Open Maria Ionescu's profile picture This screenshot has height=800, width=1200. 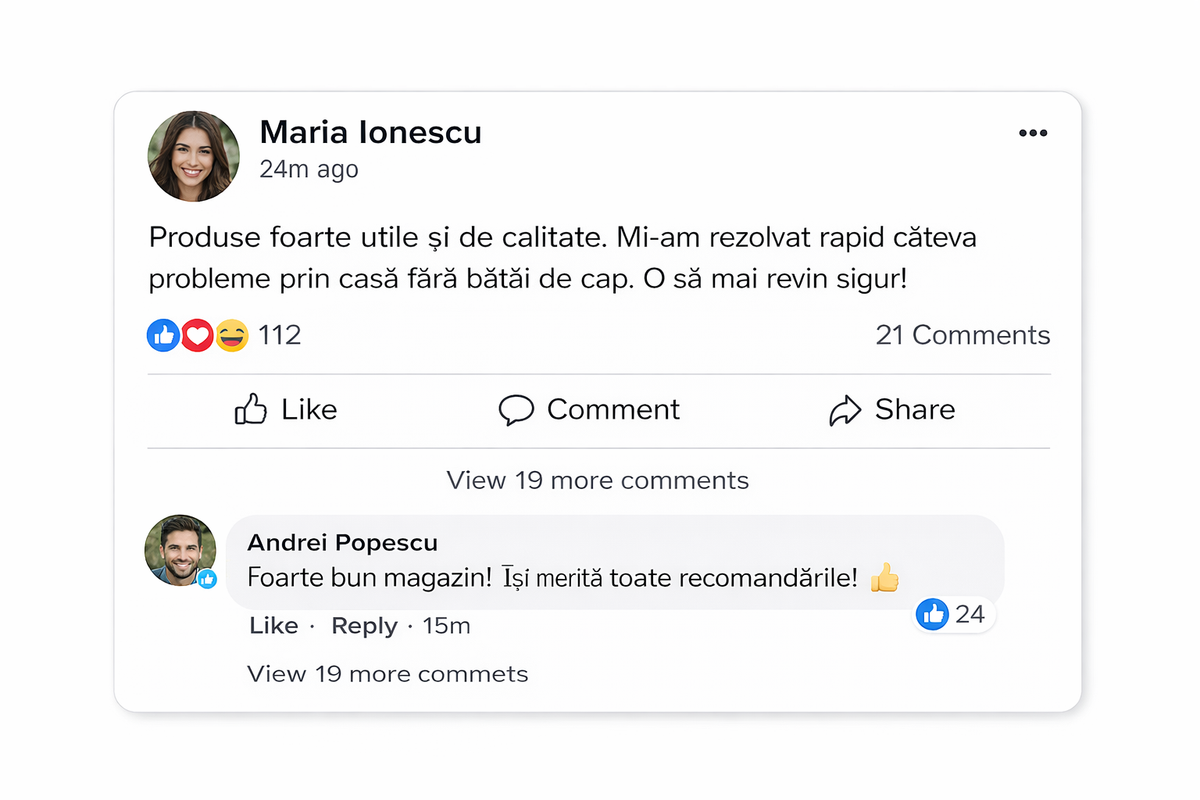tap(193, 155)
